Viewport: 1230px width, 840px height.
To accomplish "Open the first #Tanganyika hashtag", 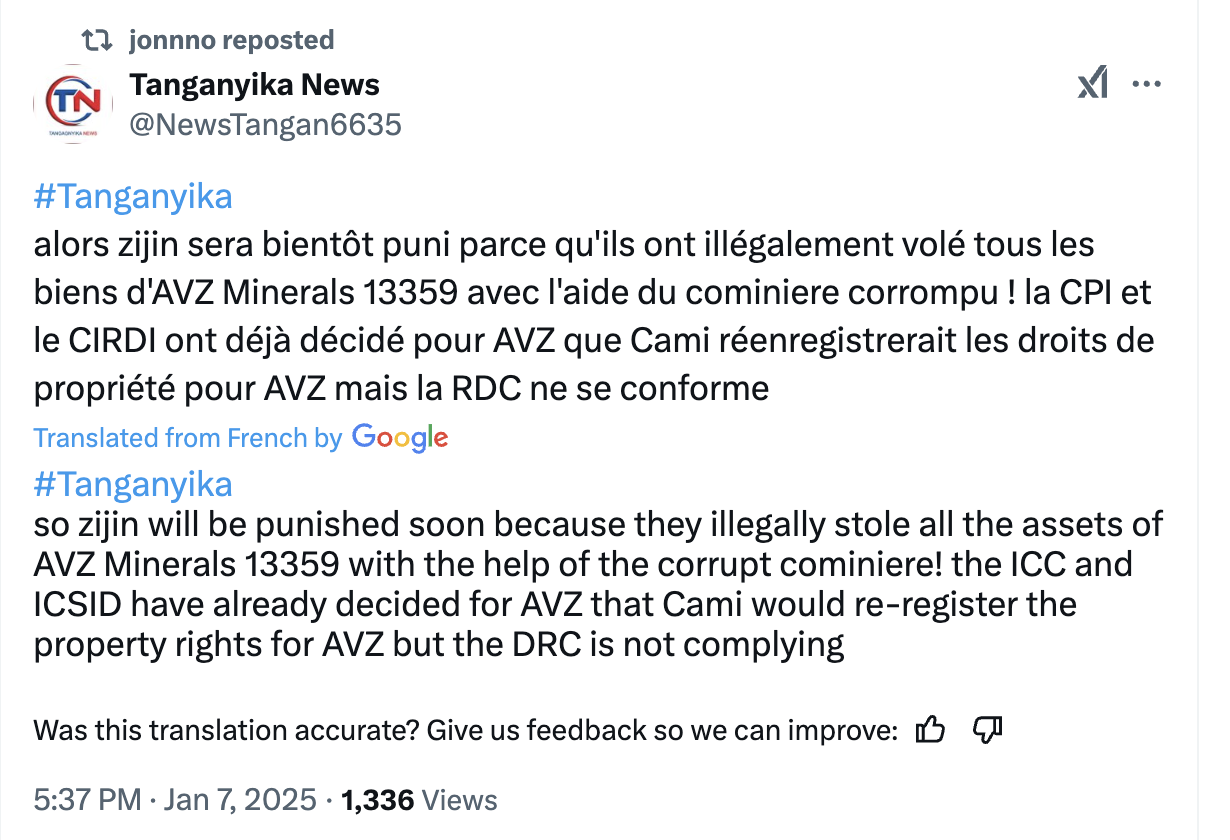I will coord(133,196).
